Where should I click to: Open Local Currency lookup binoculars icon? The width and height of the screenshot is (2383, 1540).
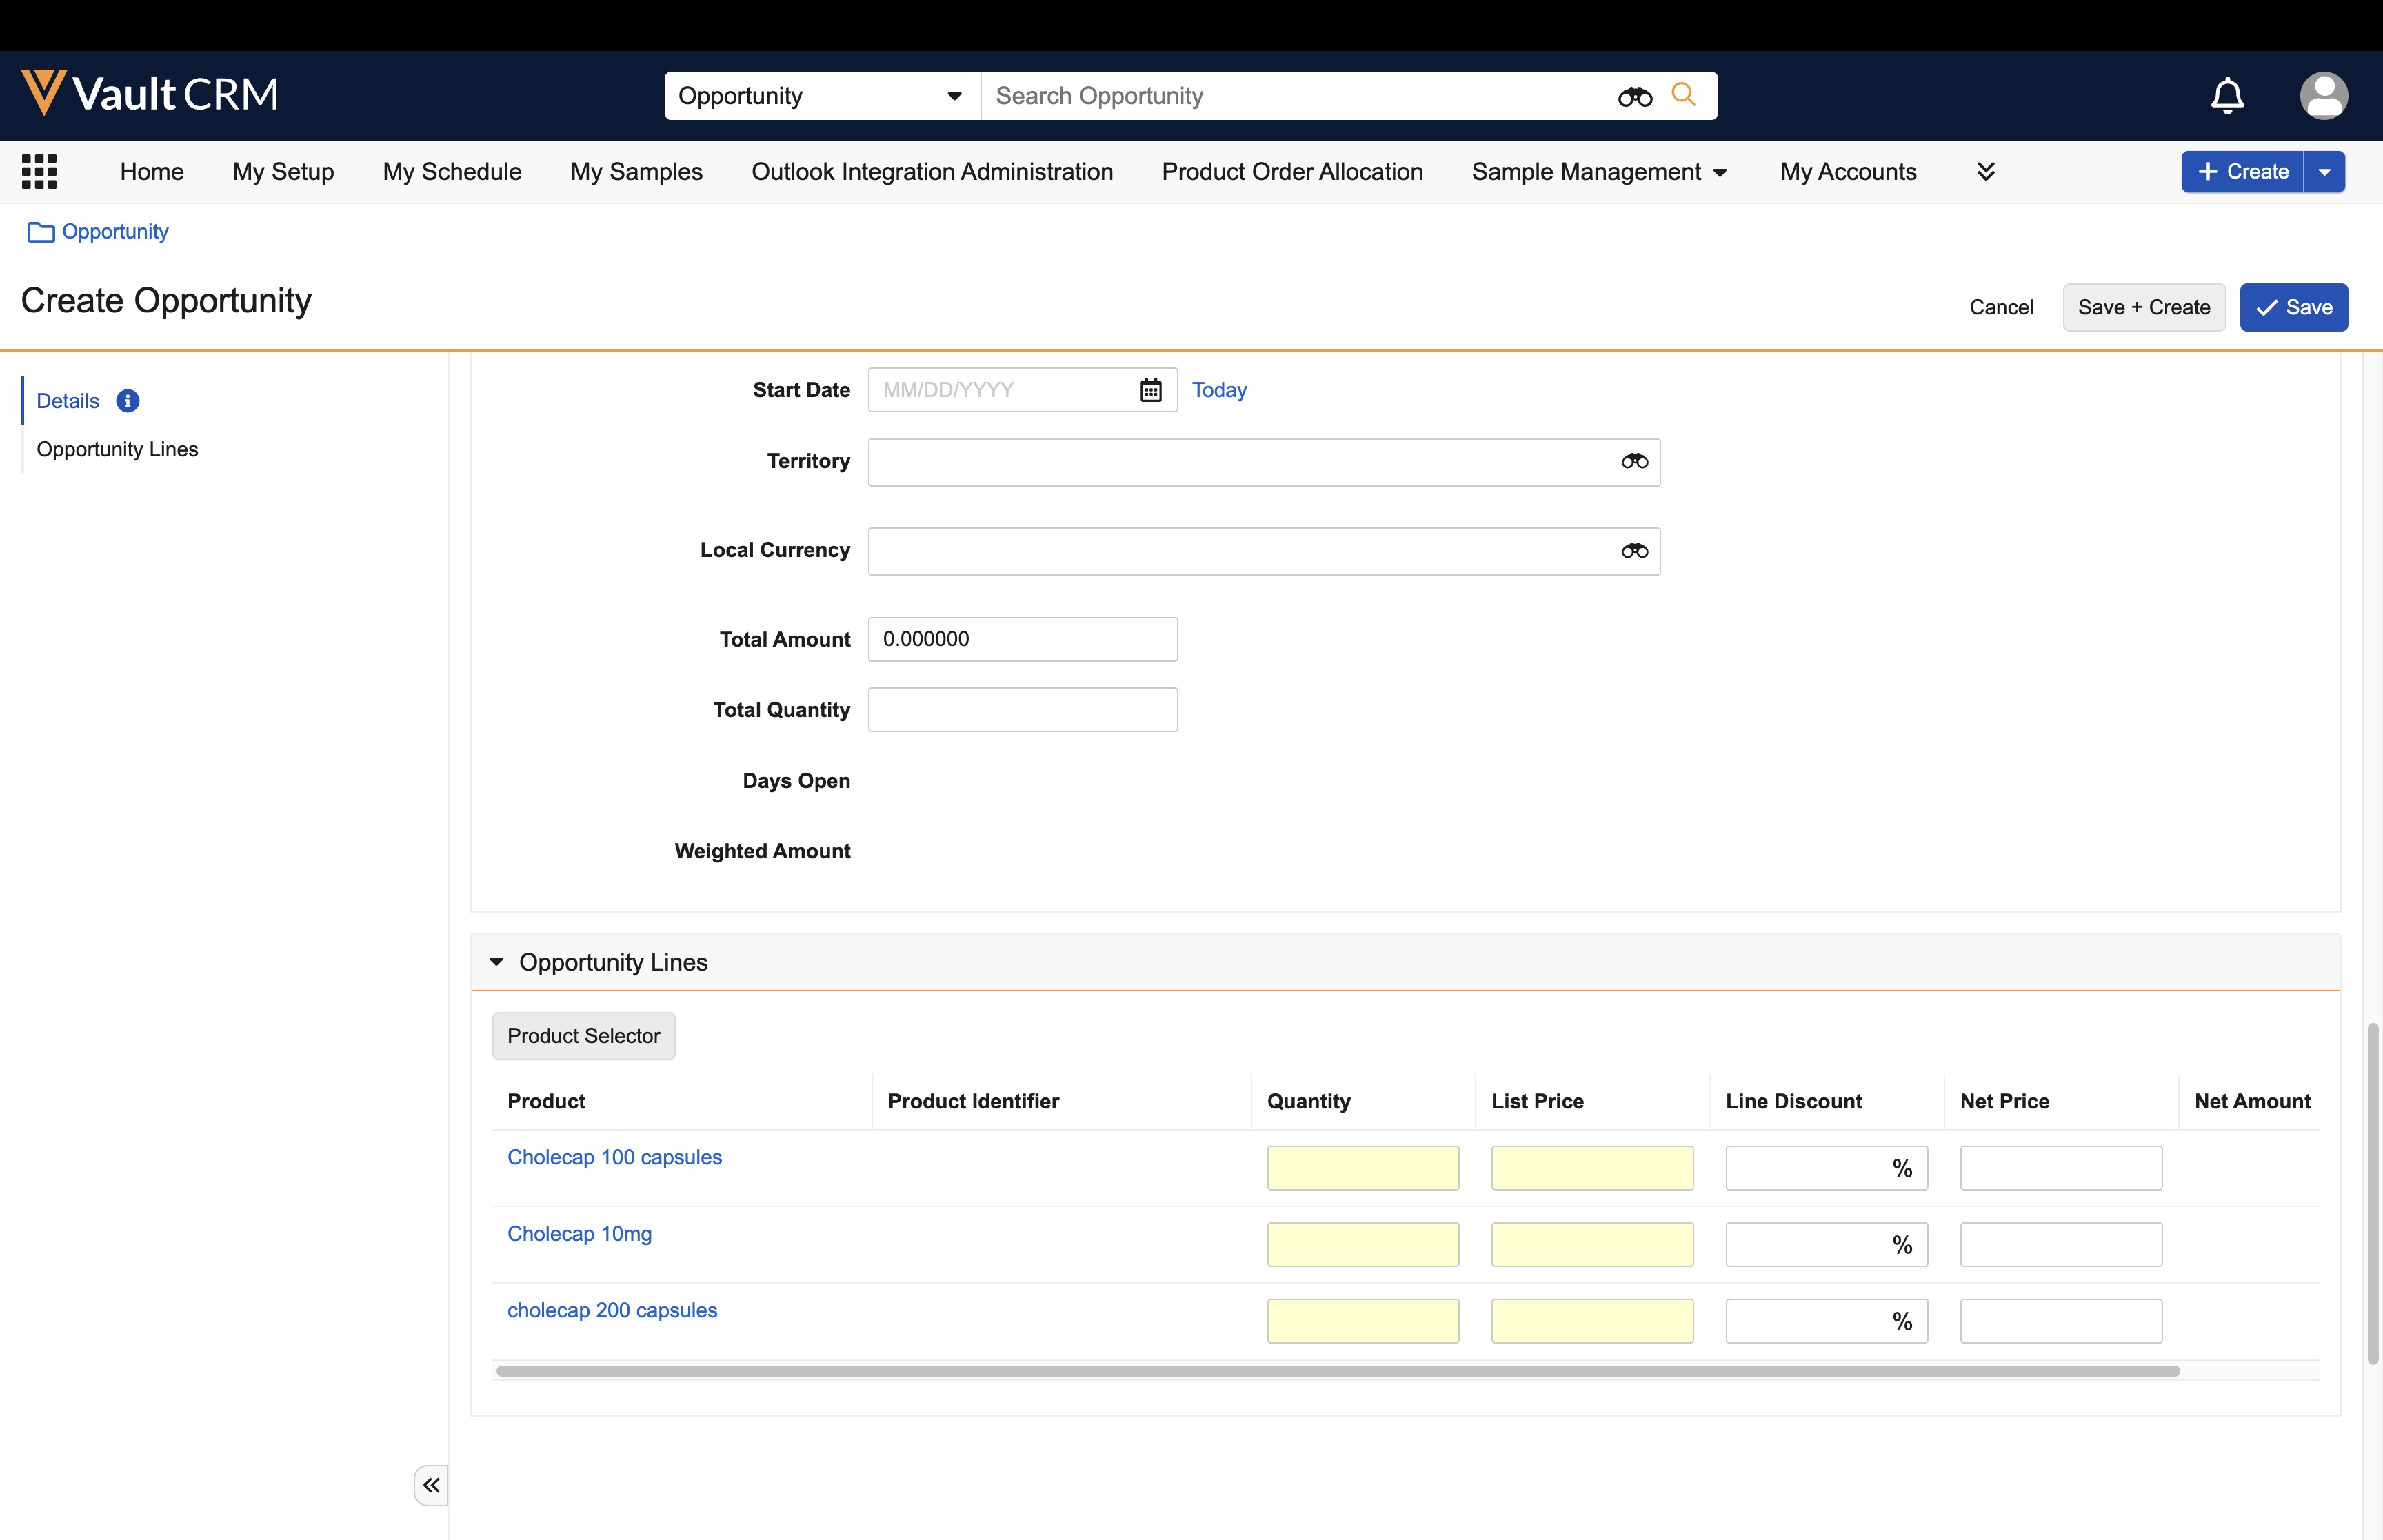tap(1634, 550)
